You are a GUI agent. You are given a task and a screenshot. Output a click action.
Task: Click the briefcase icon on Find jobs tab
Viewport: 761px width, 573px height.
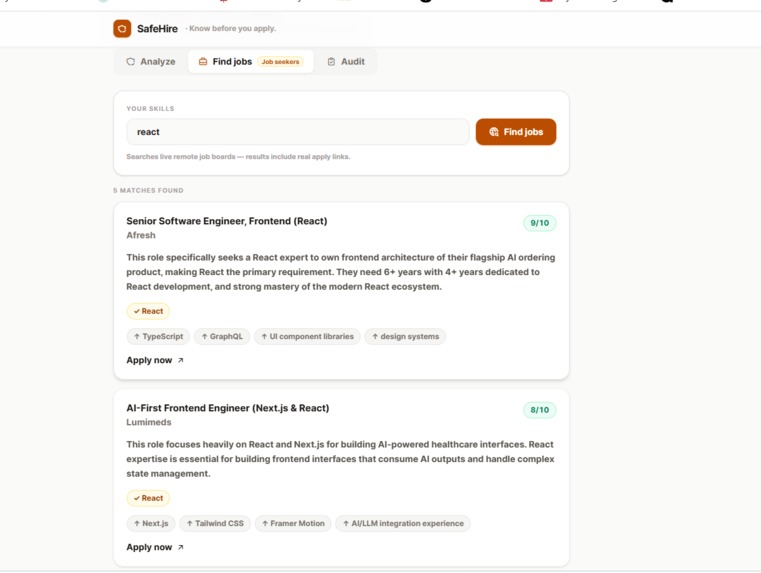pos(203,62)
